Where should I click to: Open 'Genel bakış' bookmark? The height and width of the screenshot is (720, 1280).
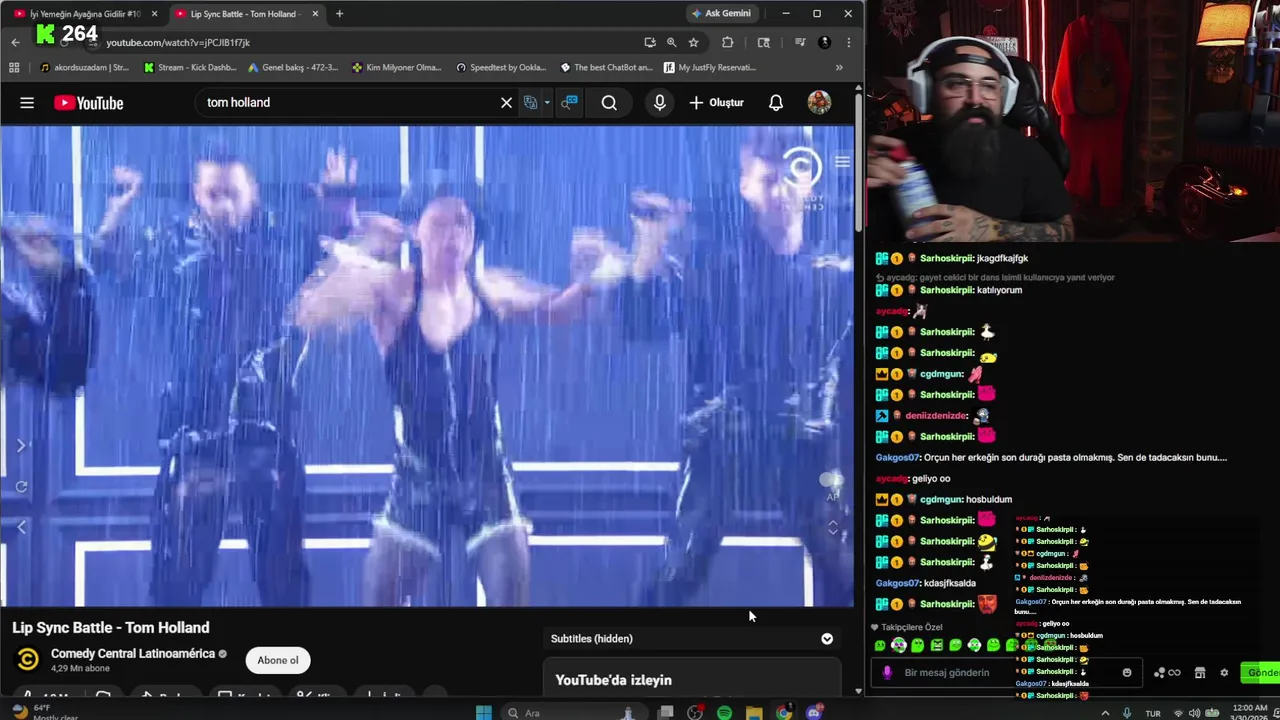[x=292, y=67]
